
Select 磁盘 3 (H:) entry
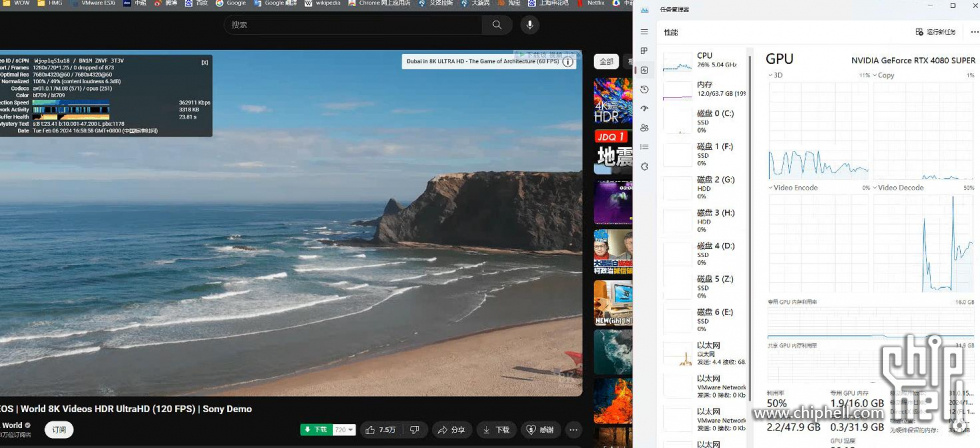pyautogui.click(x=706, y=221)
